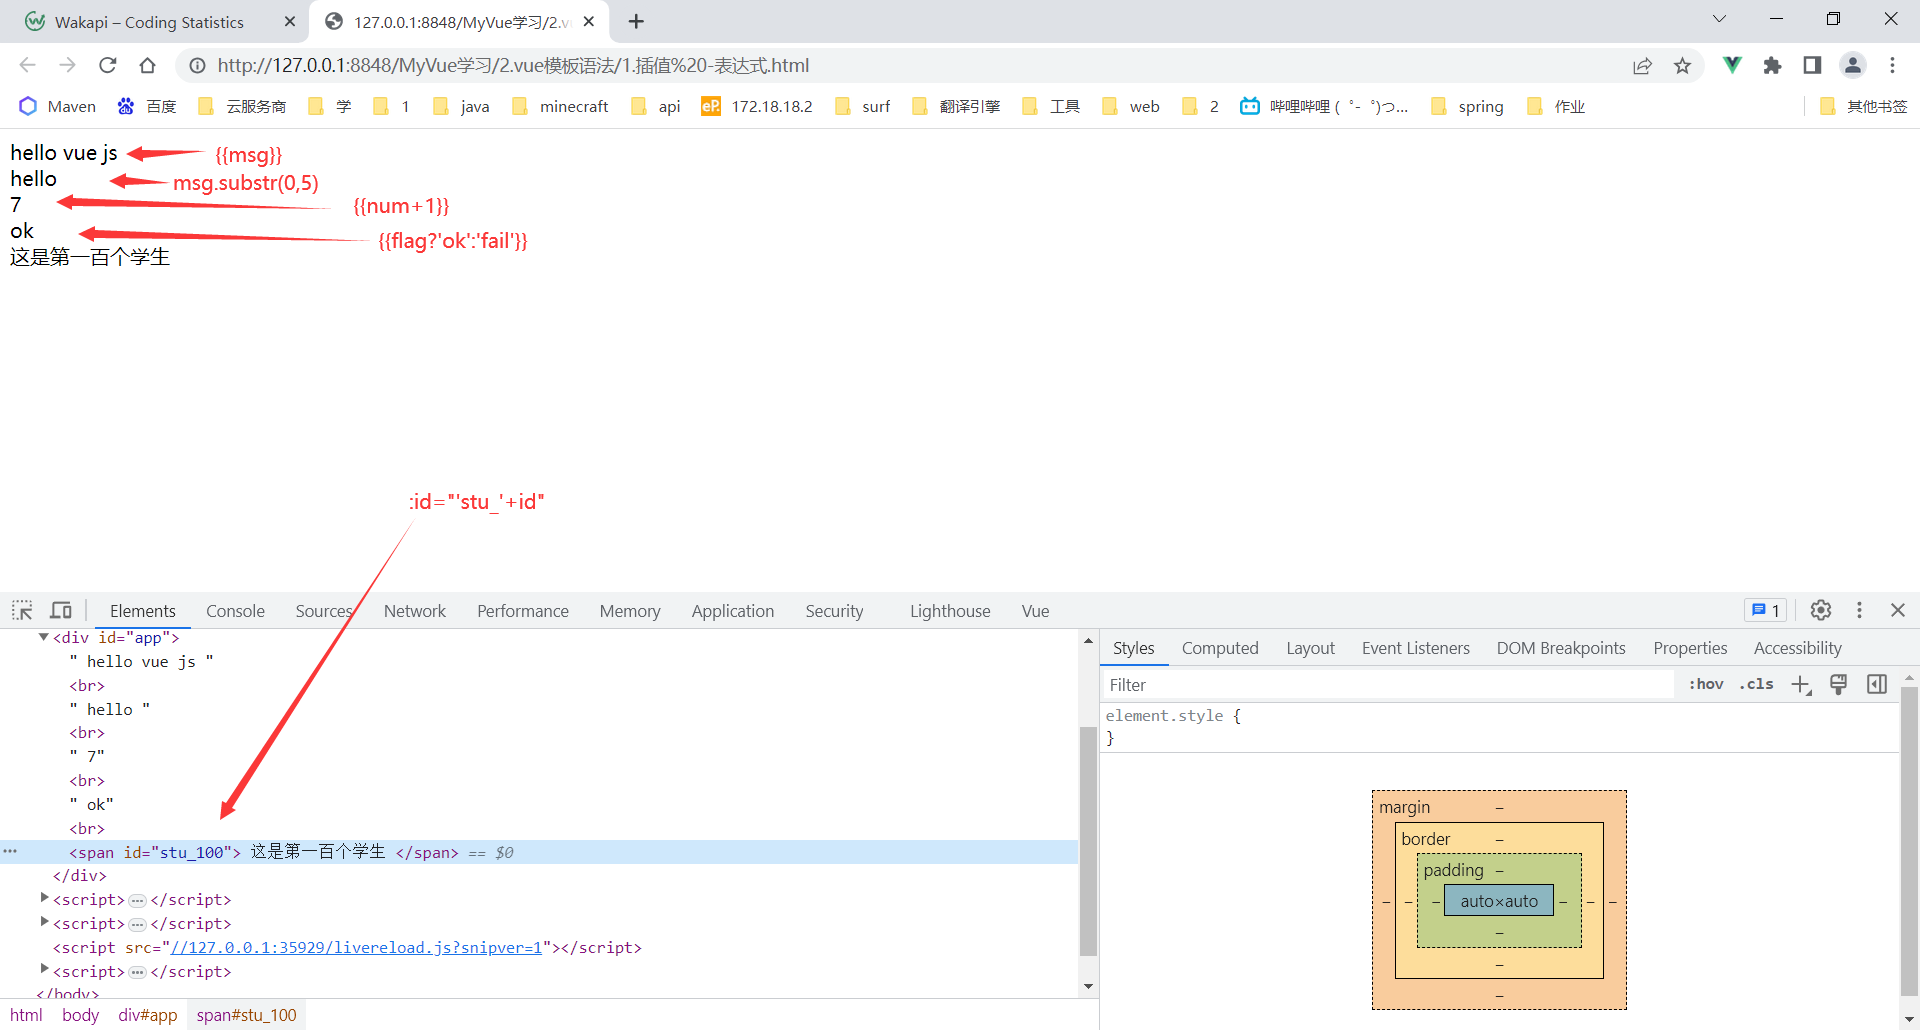This screenshot has height=1030, width=1920.
Task: Expand the first collapsed script node
Action: [43, 898]
